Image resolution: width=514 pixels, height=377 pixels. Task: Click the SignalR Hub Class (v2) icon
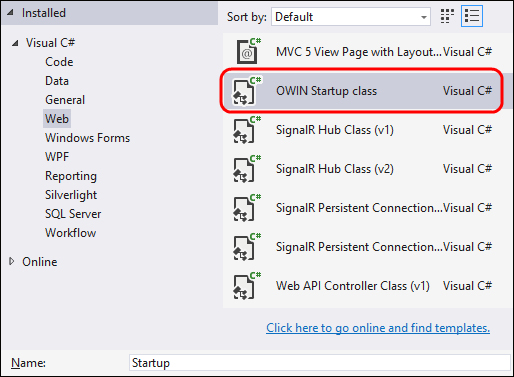[247, 169]
